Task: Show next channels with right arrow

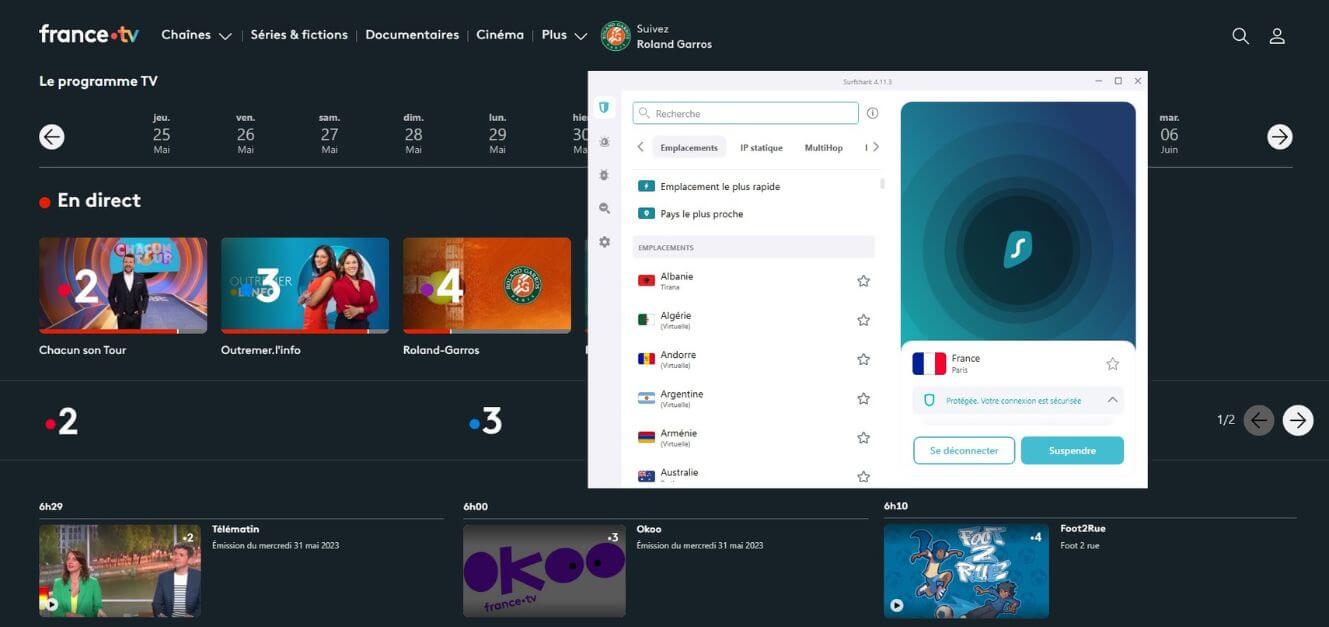Action: pos(1298,420)
